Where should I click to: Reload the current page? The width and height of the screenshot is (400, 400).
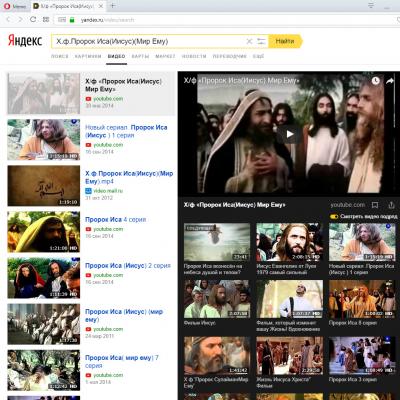[x=33, y=20]
